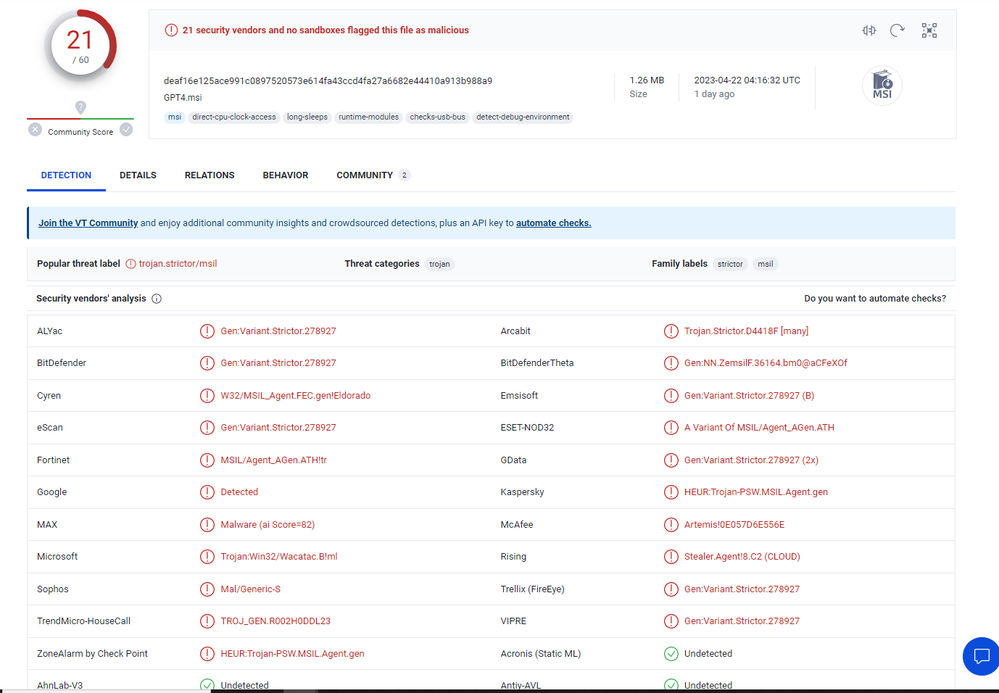Image resolution: width=999 pixels, height=693 pixels.
Task: Click Microsoft's Trojan:Win32/Wacatac.B!ml result
Action: pyautogui.click(x=279, y=557)
